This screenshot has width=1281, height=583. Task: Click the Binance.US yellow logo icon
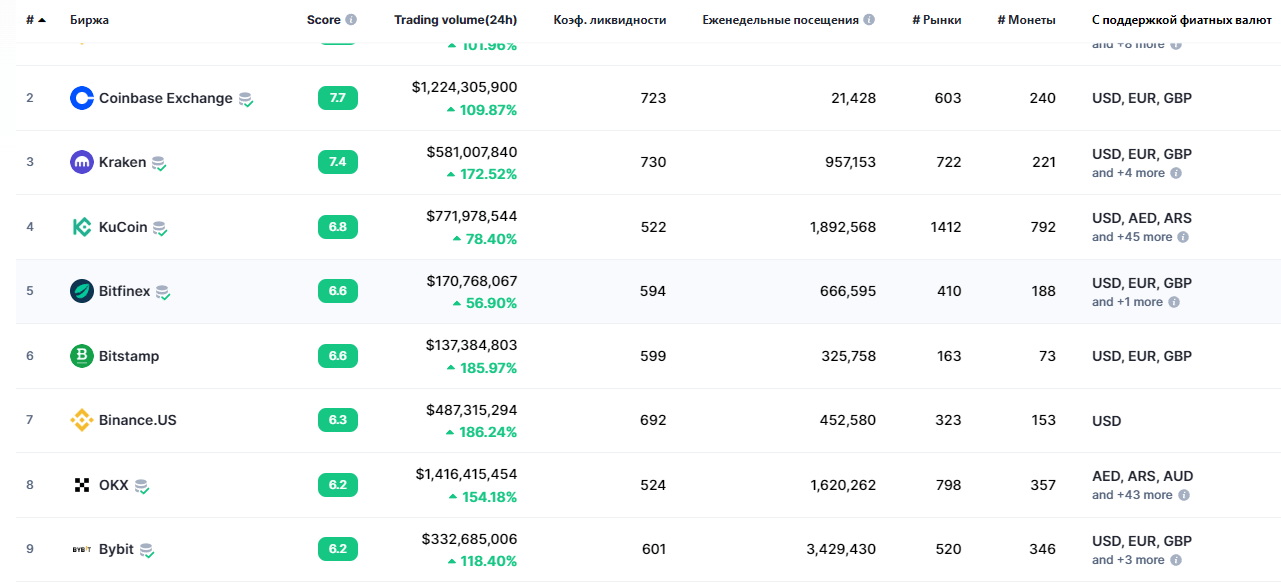tap(82, 420)
